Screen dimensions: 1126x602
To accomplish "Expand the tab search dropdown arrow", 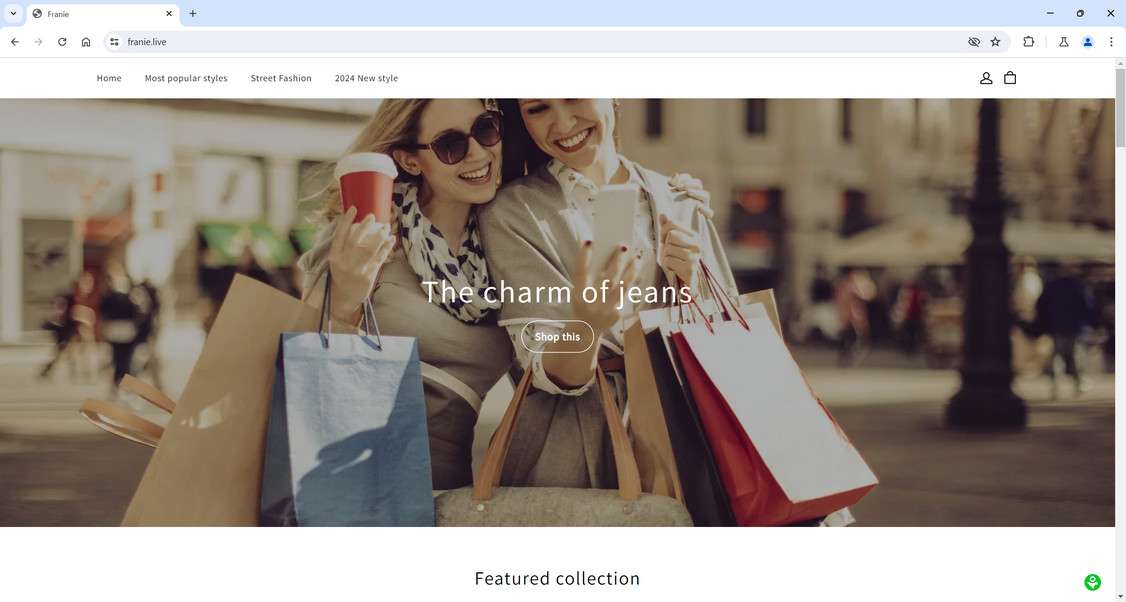I will coord(13,14).
